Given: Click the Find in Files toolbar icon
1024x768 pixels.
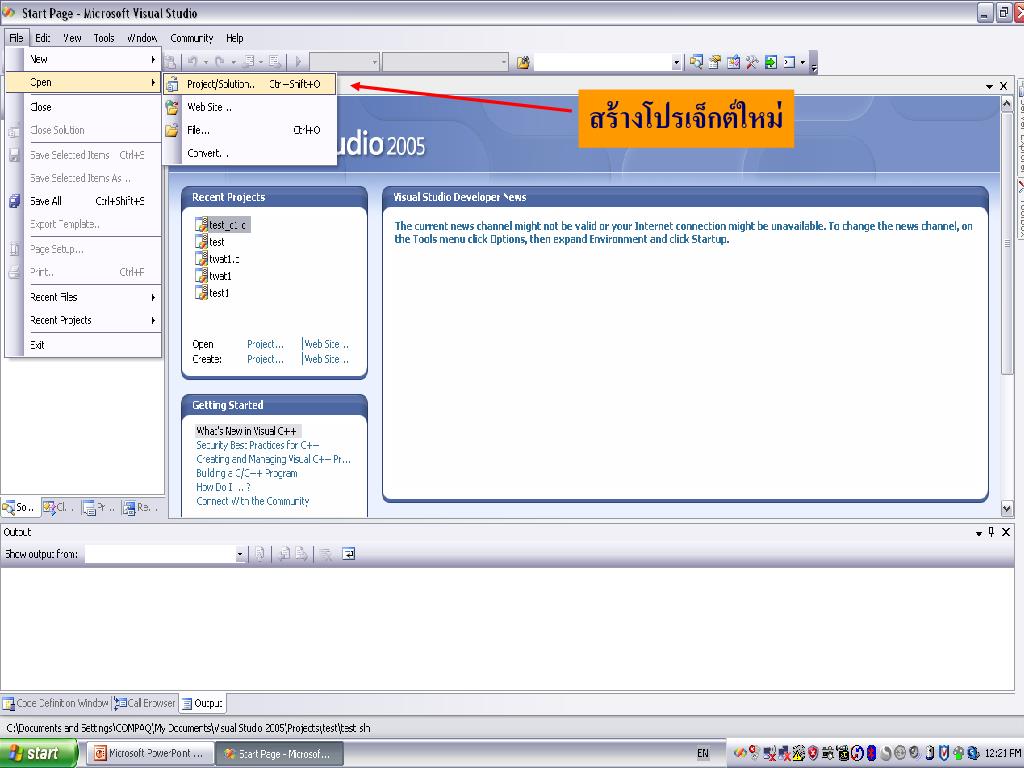Looking at the screenshot, I should click(x=522, y=62).
